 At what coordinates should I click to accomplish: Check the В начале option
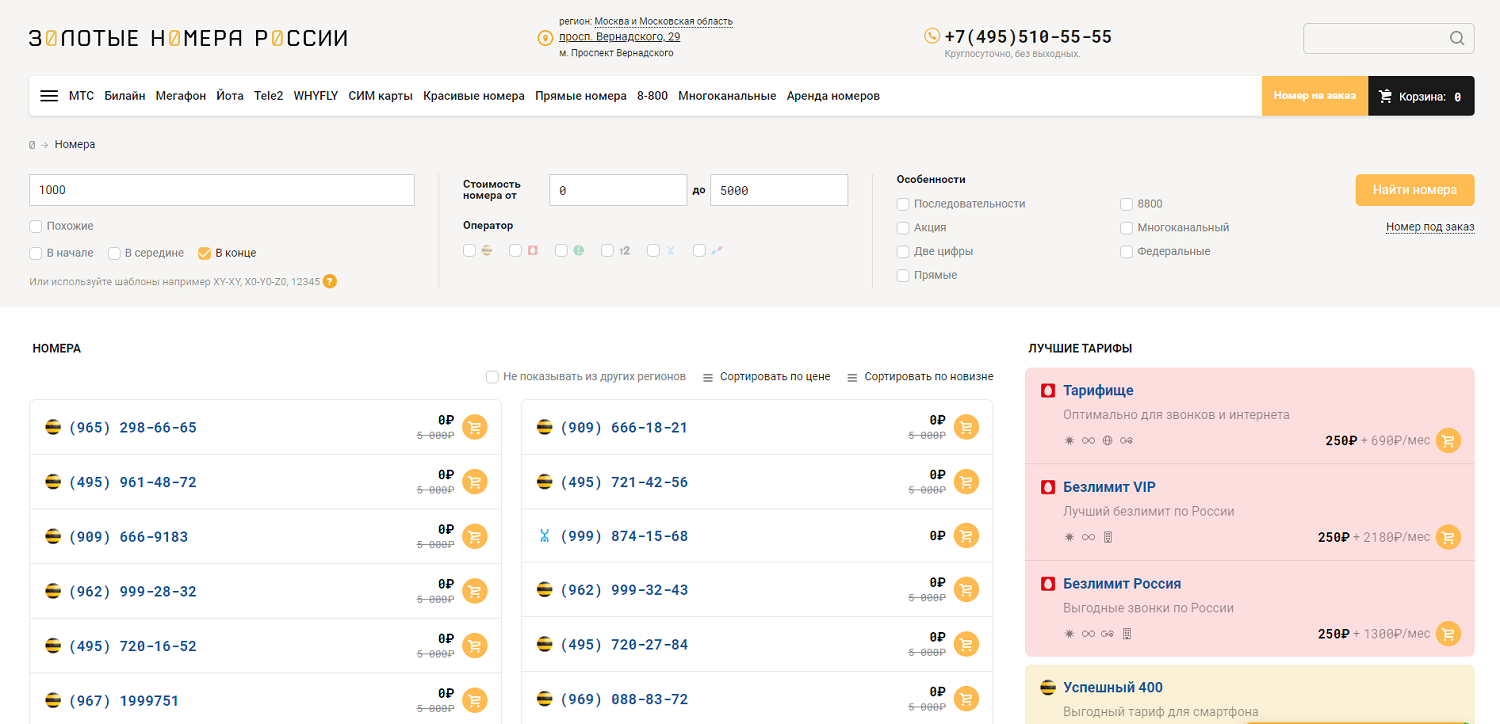click(36, 253)
